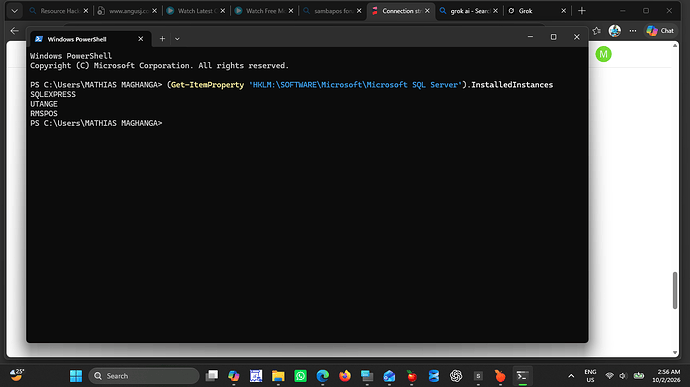Open the browser settings and more menu
The width and height of the screenshot is (690, 387).
(x=633, y=31)
